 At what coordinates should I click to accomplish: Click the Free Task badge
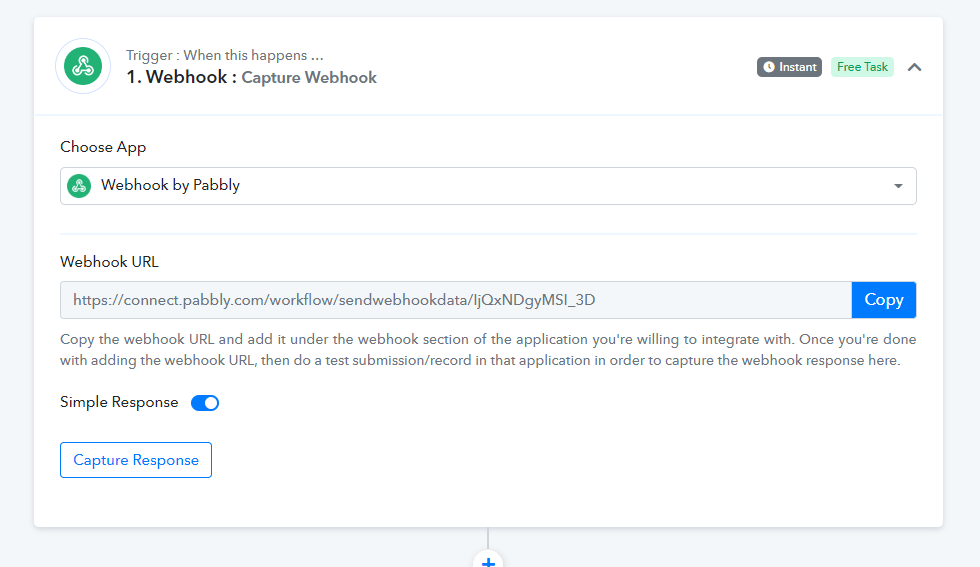point(862,67)
